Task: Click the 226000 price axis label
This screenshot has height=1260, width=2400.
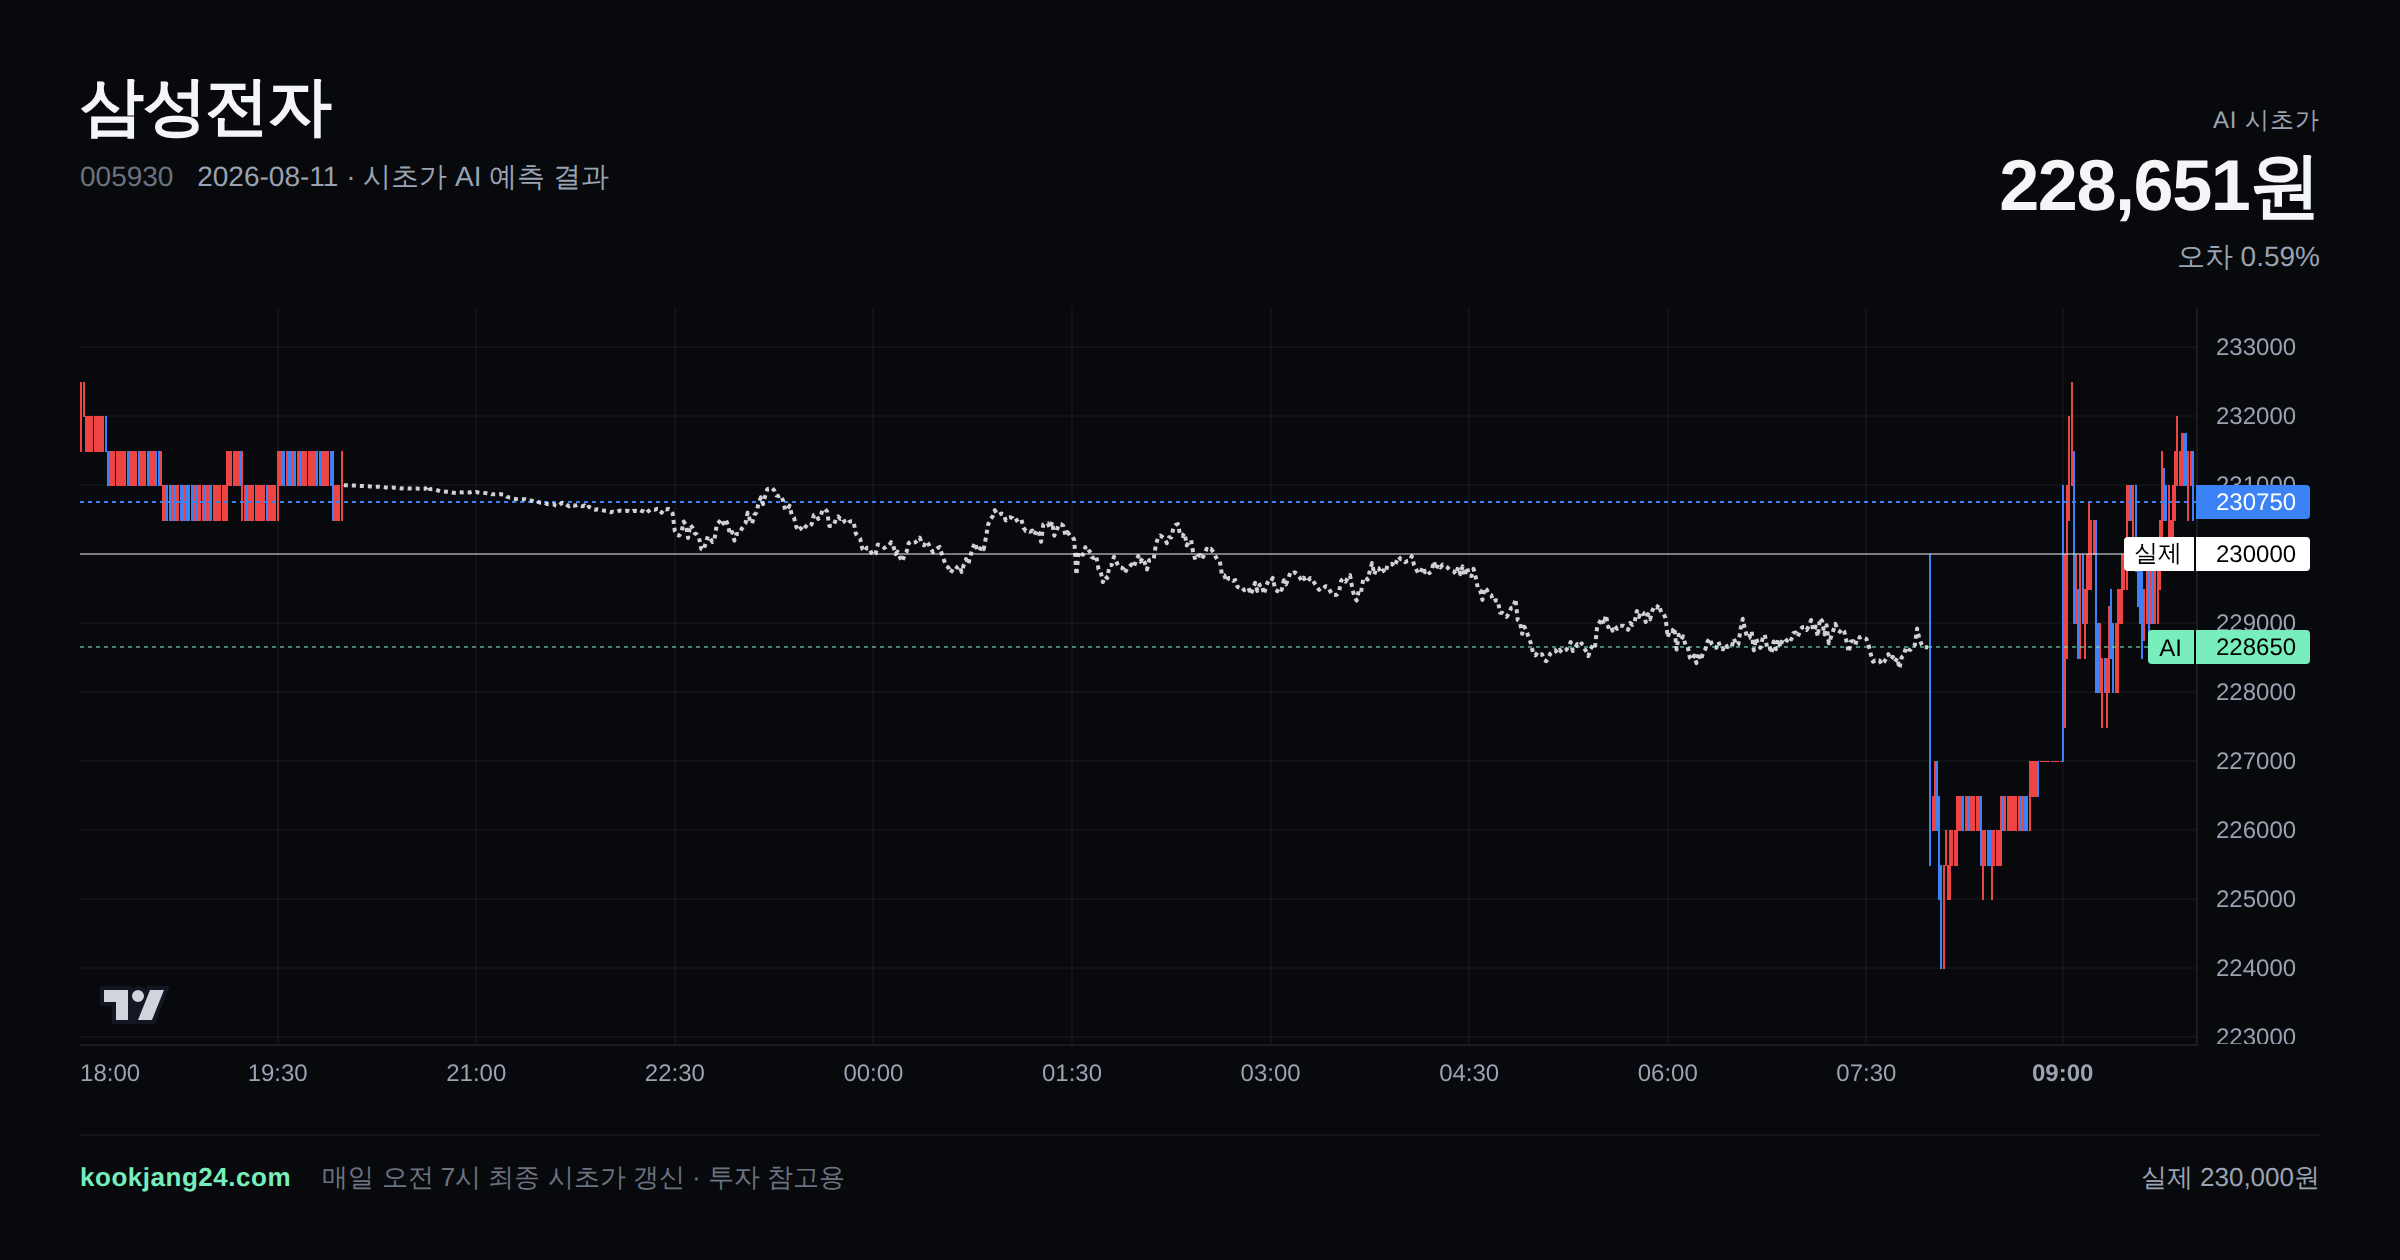Action: point(2255,830)
